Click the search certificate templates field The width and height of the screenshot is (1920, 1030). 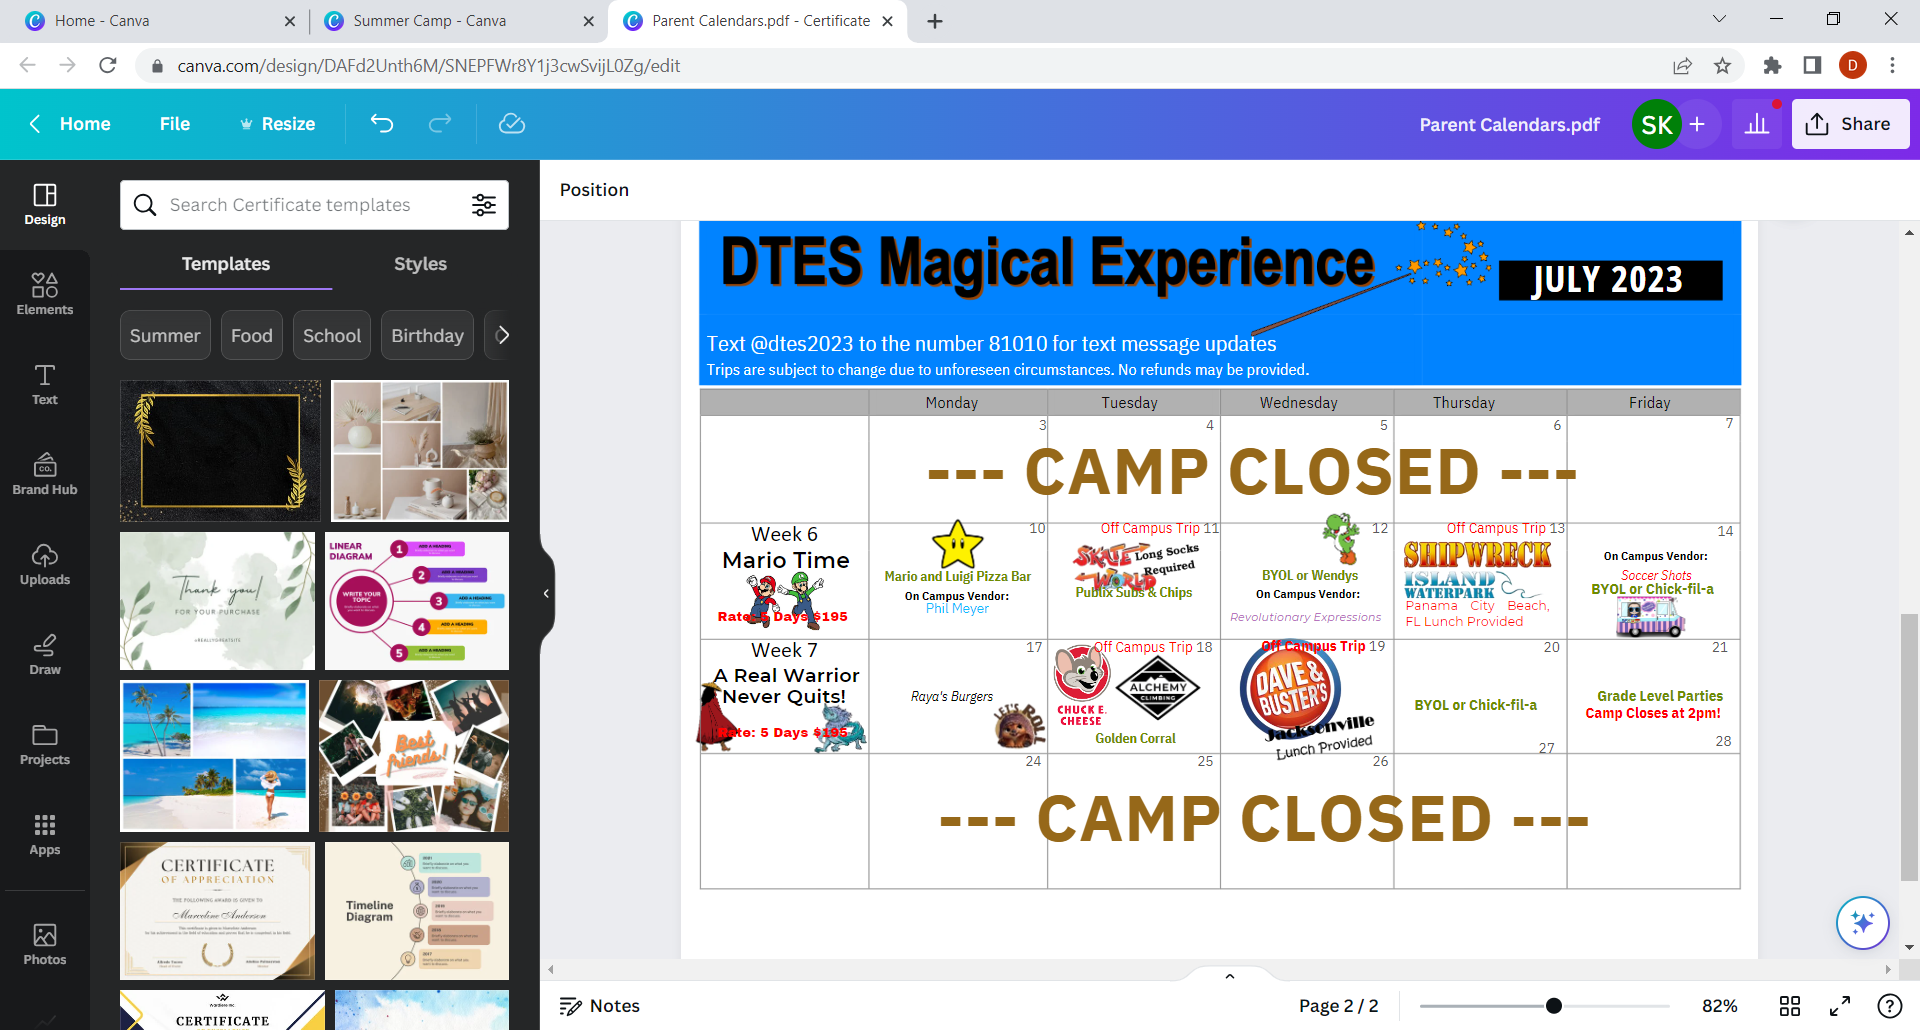[314, 205]
